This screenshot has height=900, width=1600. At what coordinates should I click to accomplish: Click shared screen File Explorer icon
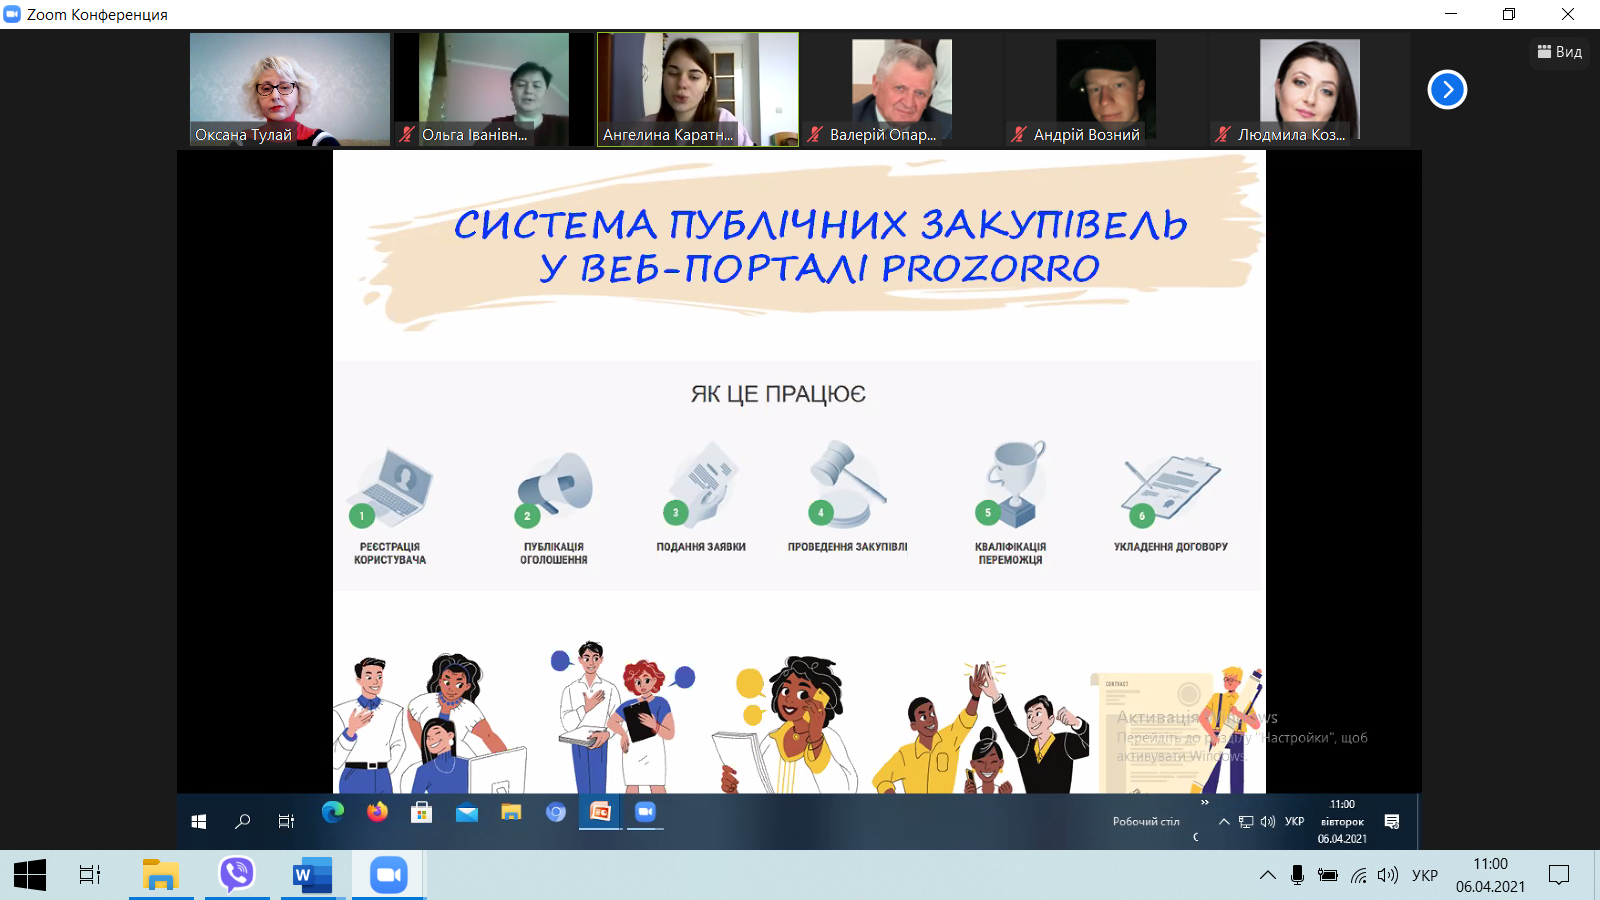pos(511,812)
